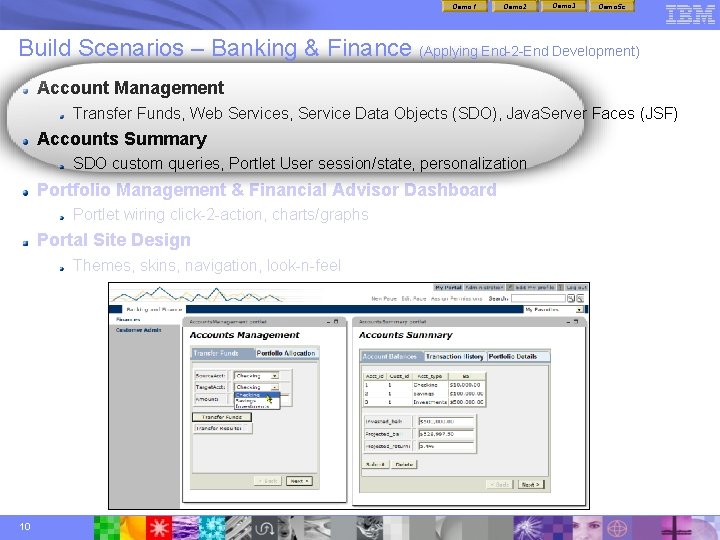
Task: Click the Search input field
Action: pos(538,298)
